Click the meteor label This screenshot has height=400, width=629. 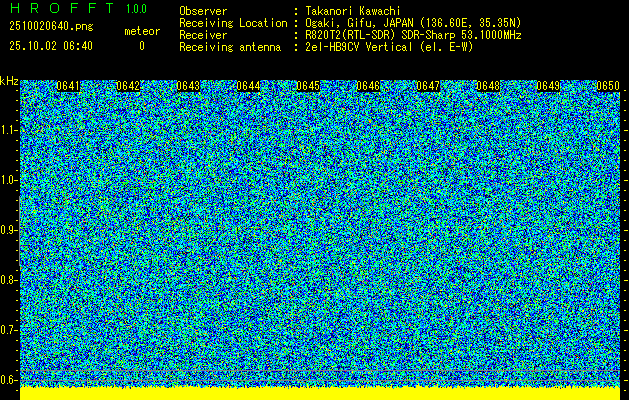pos(142,31)
